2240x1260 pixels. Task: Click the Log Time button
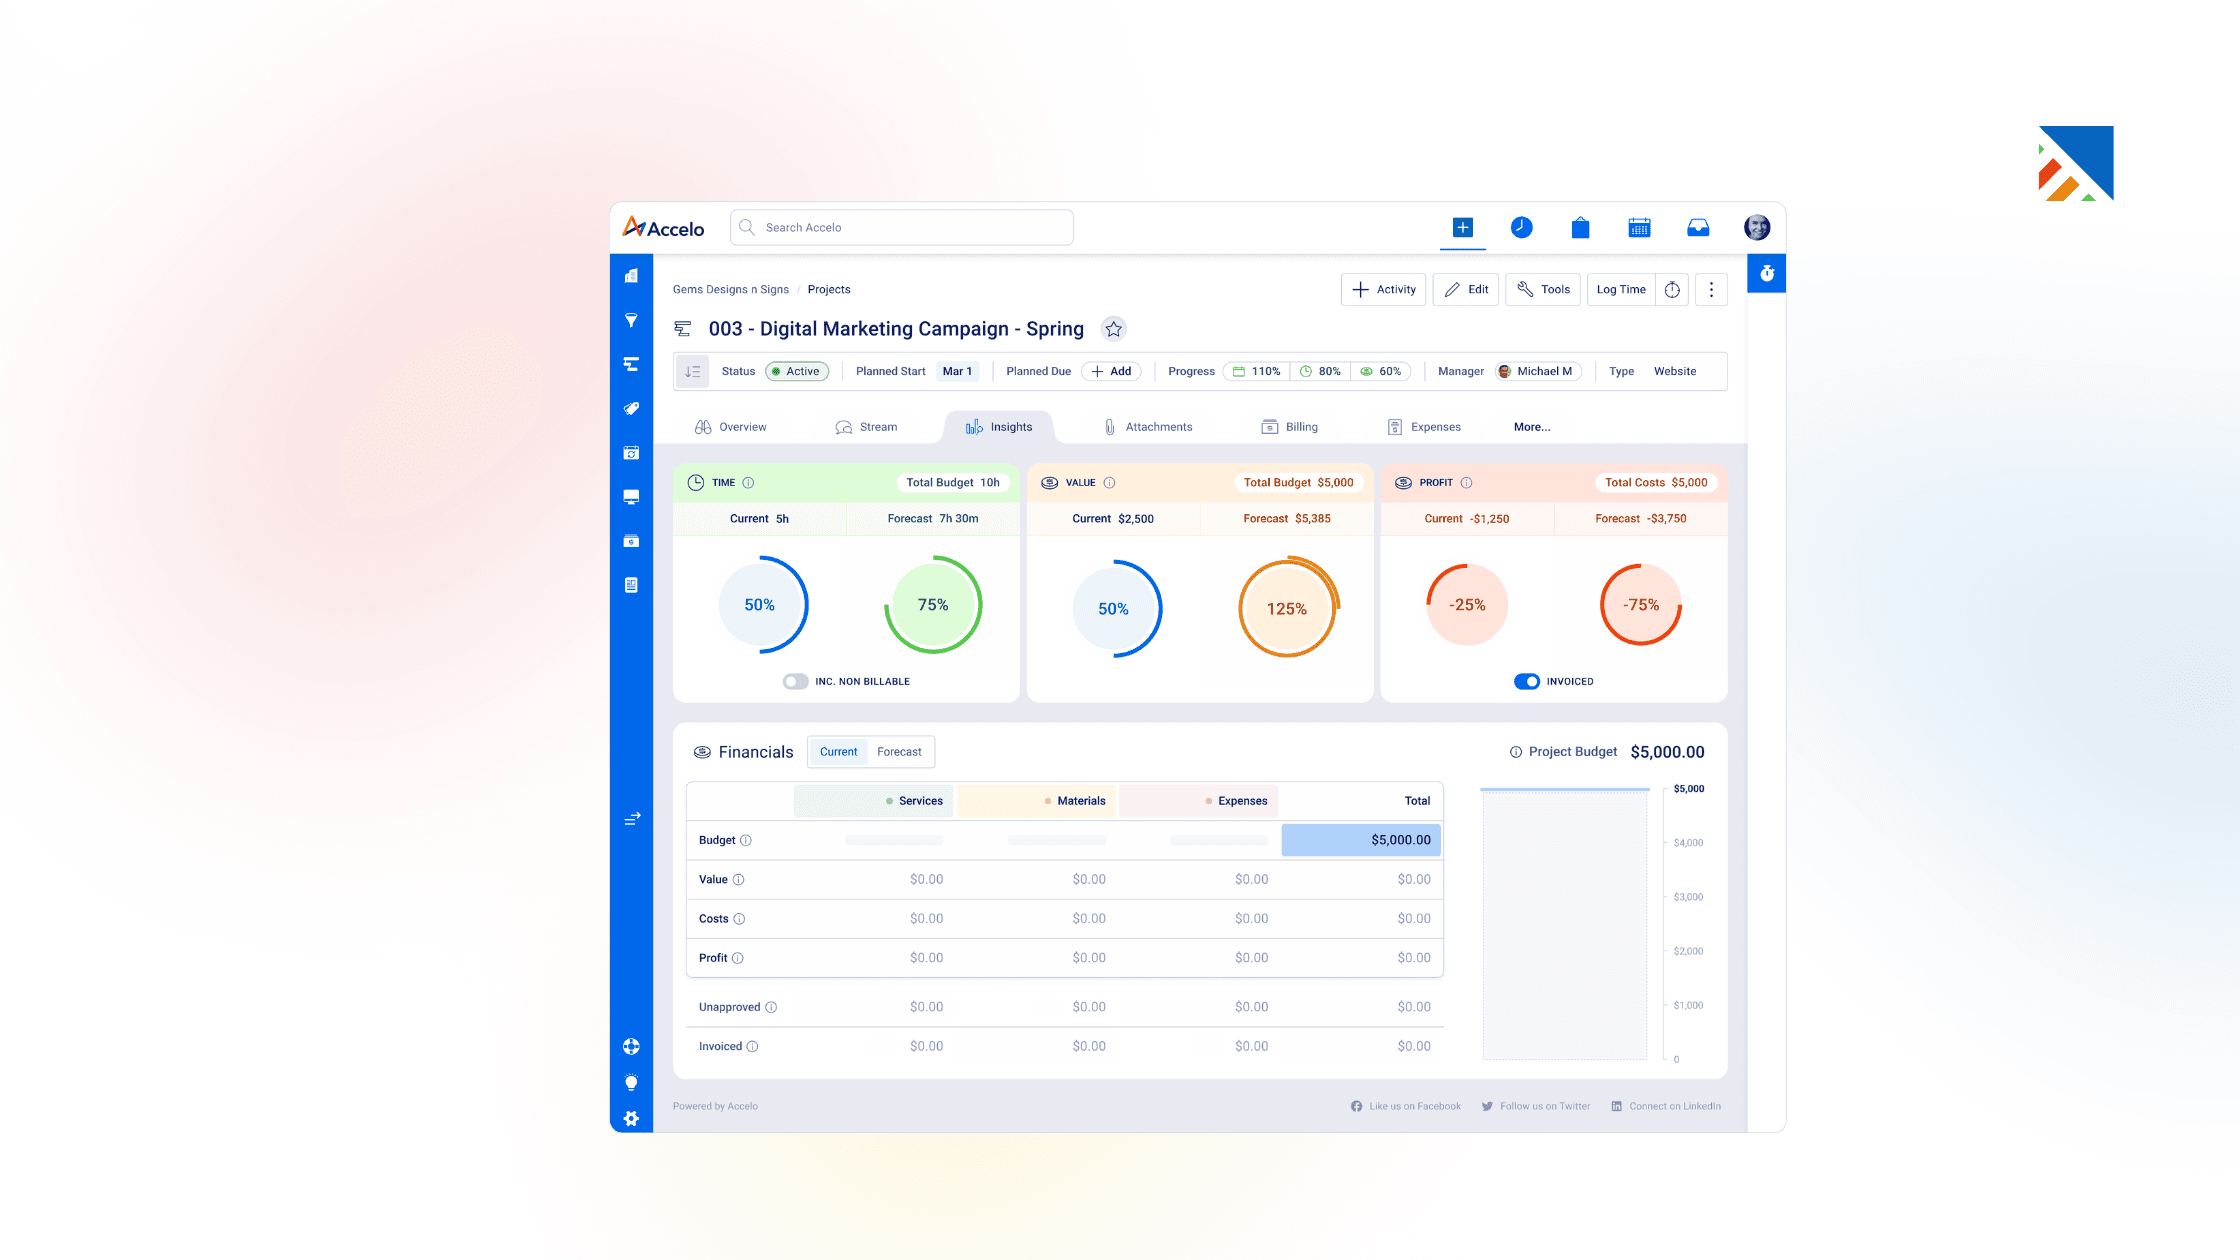click(1620, 289)
